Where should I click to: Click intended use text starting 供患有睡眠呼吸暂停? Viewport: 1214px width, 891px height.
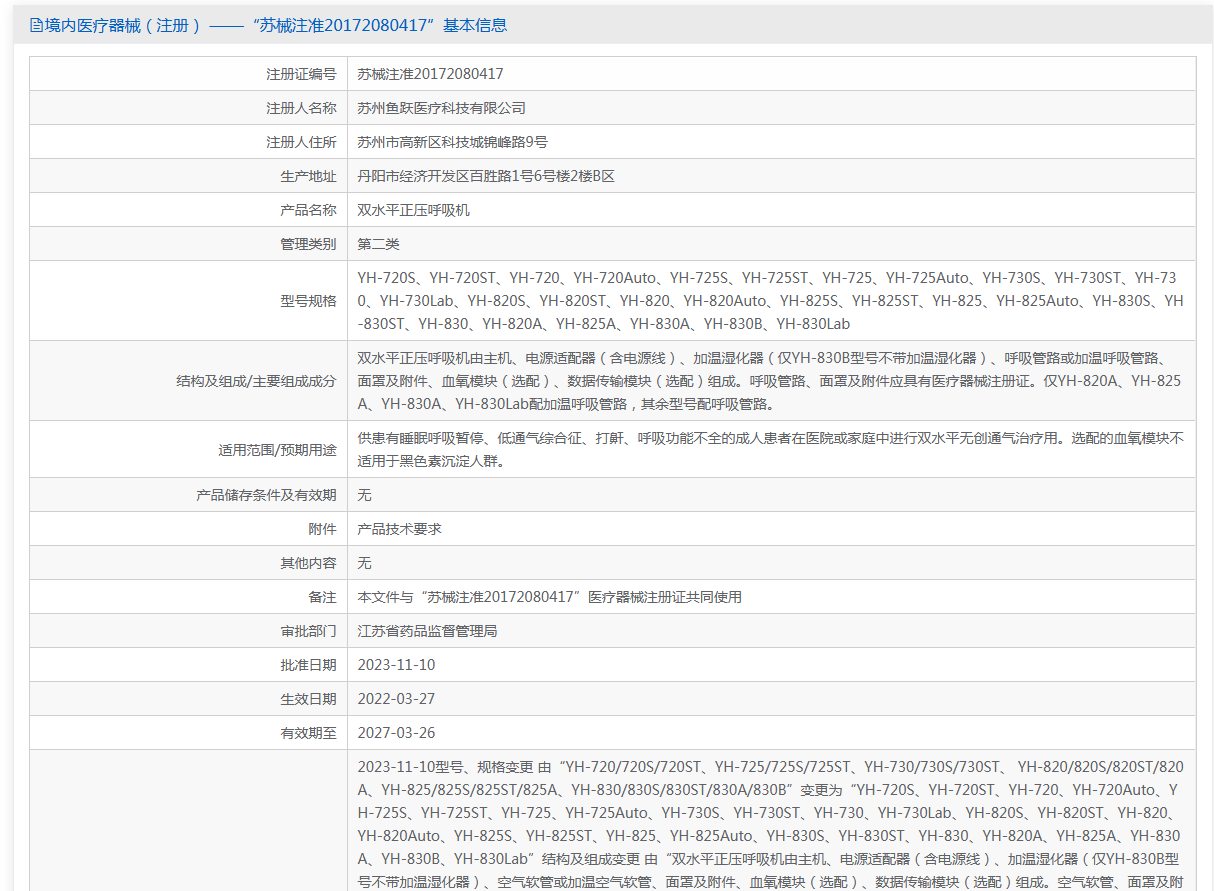[x=771, y=450]
